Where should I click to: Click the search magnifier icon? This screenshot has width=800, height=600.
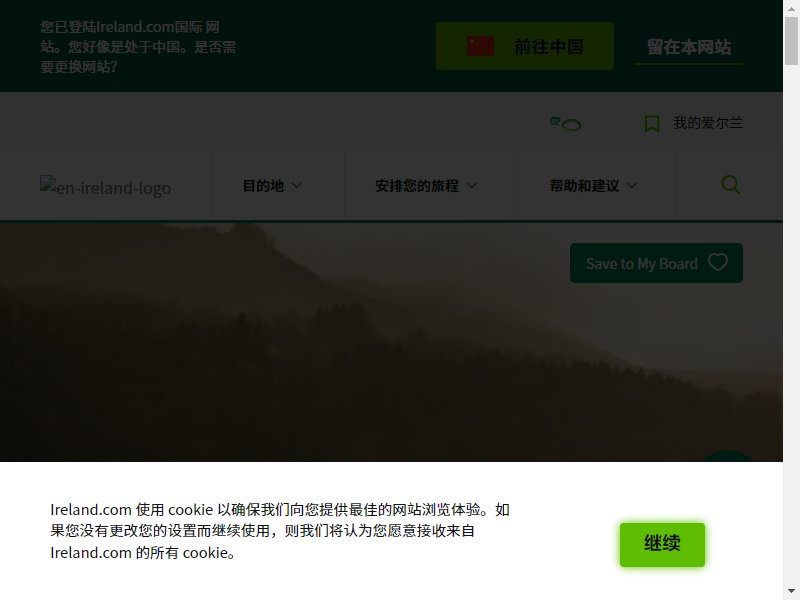731,185
